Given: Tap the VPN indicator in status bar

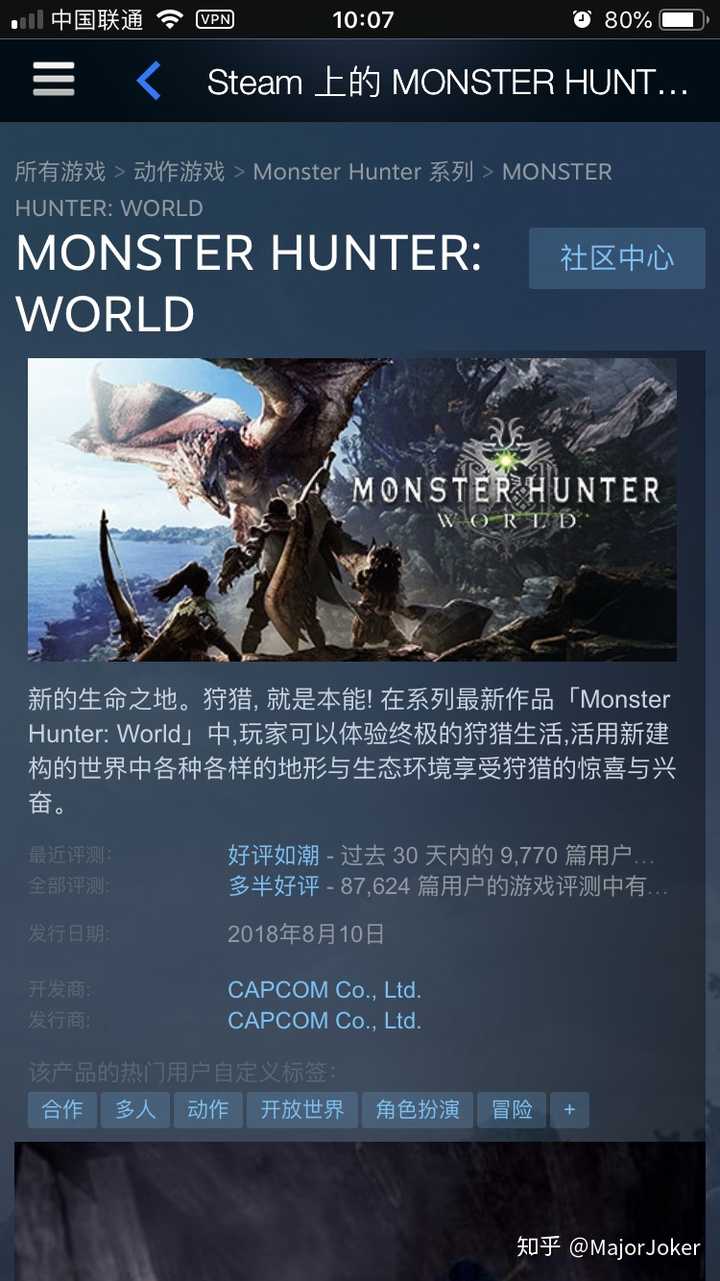Looking at the screenshot, I should click(x=215, y=19).
